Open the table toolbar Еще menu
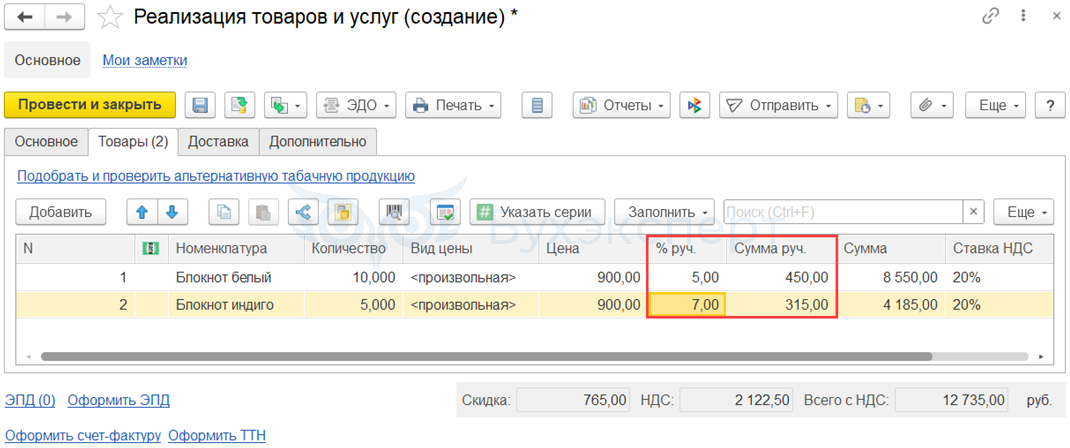This screenshot has width=1070, height=448. pos(1024,212)
